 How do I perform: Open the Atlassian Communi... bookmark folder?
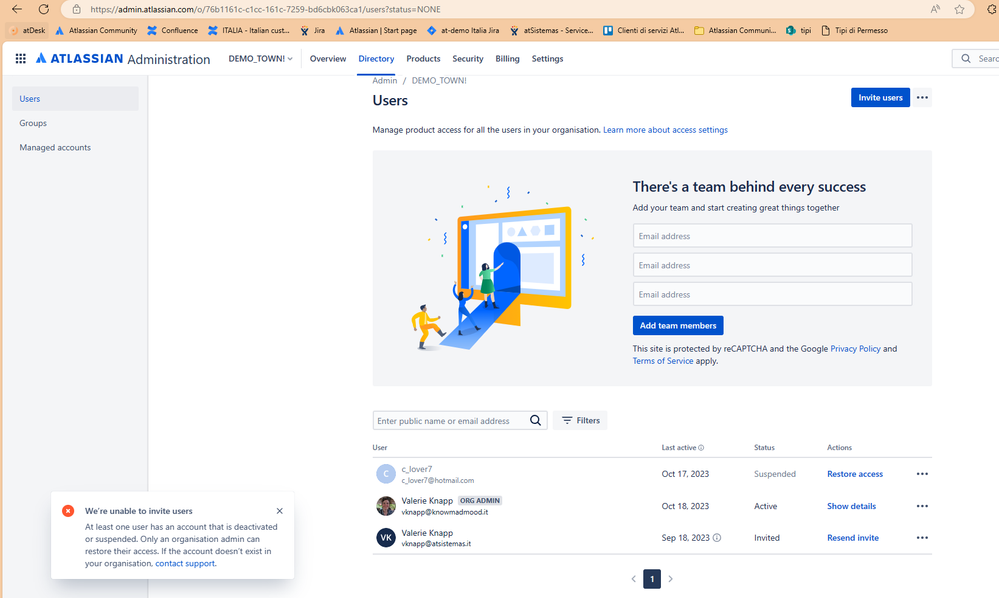(735, 31)
